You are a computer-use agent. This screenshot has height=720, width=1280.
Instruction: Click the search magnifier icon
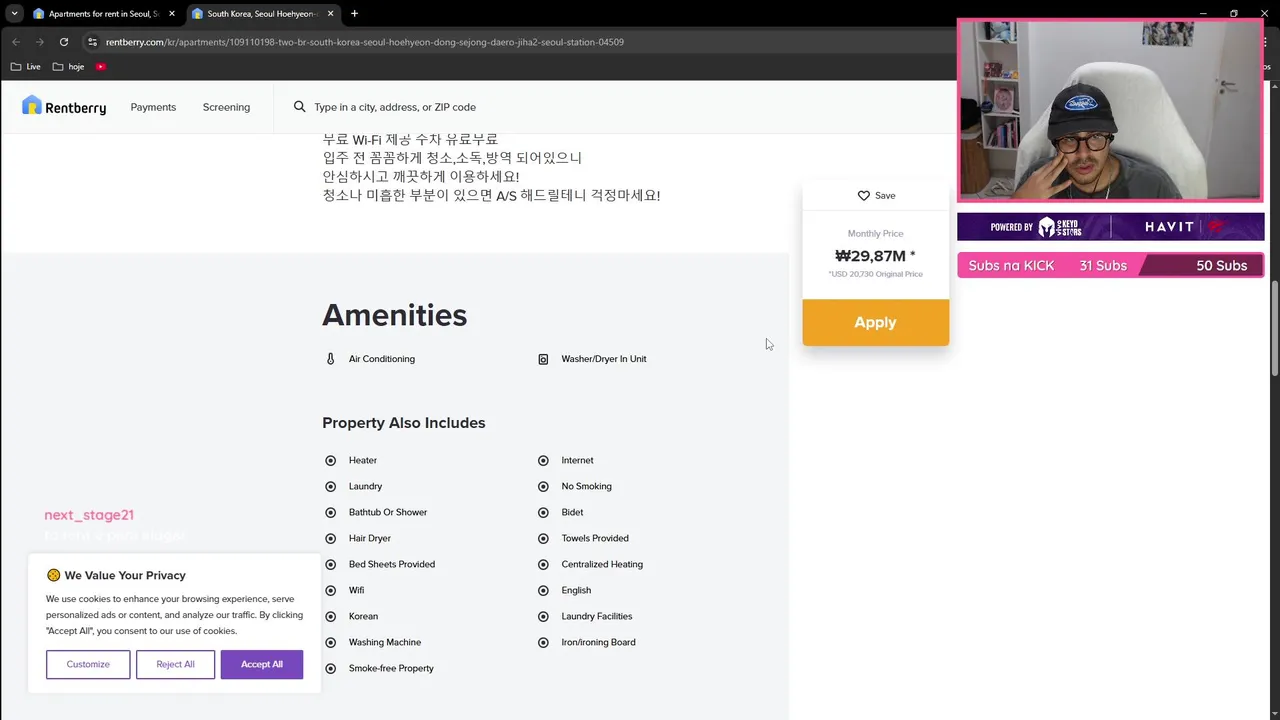pos(299,106)
